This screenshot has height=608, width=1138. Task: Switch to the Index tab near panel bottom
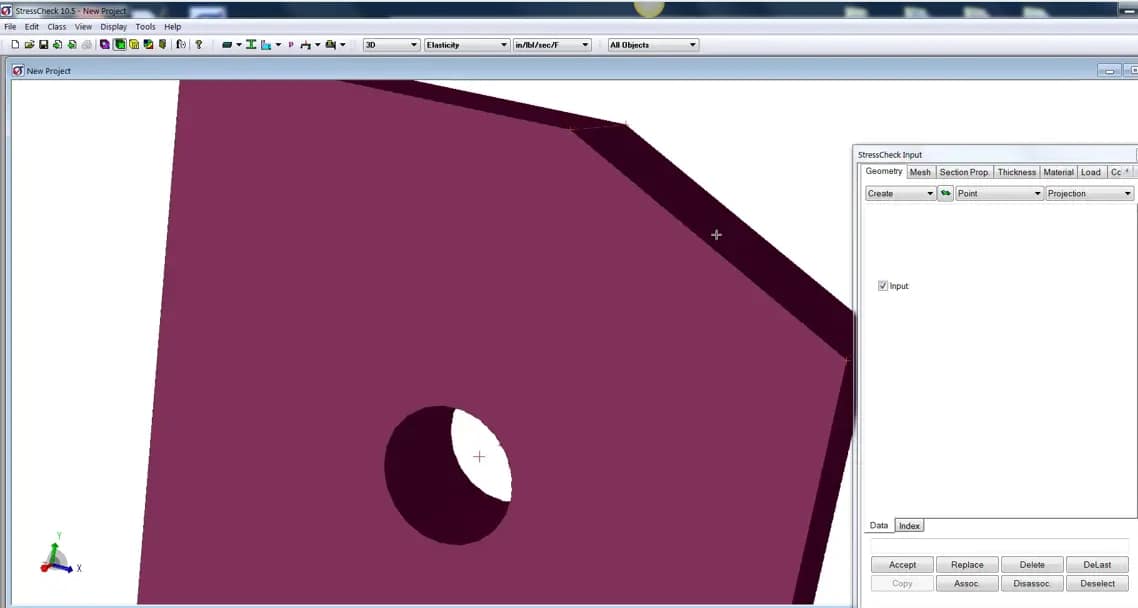[909, 525]
